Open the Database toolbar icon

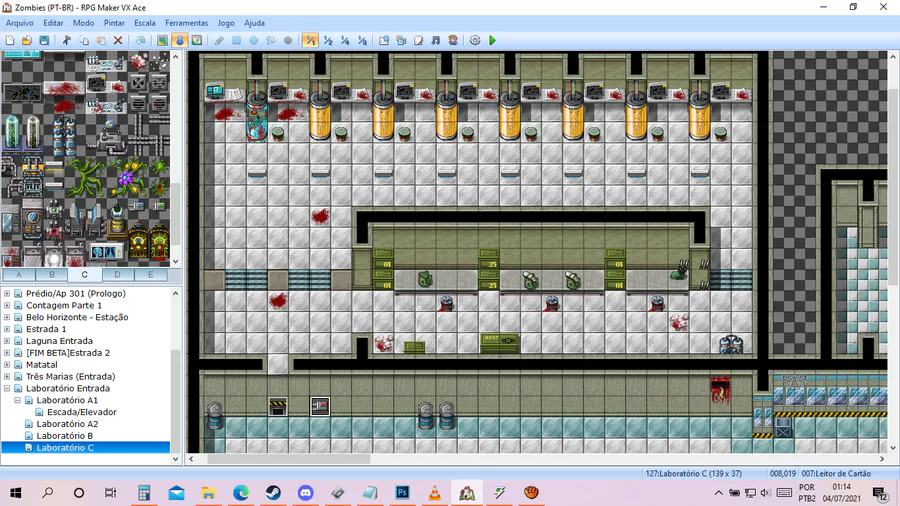tap(384, 40)
